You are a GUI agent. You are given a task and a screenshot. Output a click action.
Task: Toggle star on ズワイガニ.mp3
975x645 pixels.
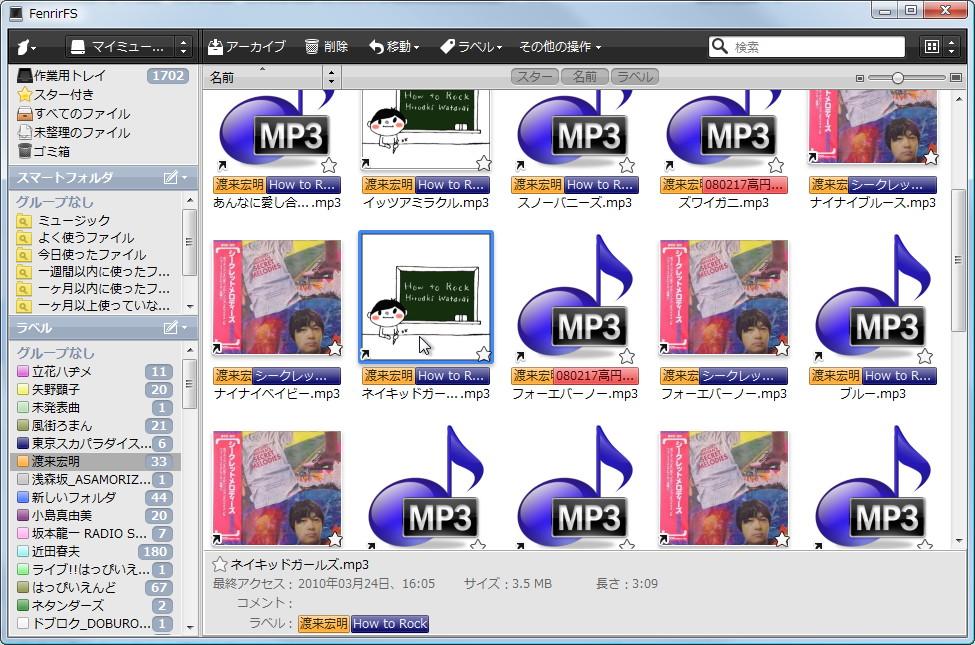pyautogui.click(x=775, y=165)
